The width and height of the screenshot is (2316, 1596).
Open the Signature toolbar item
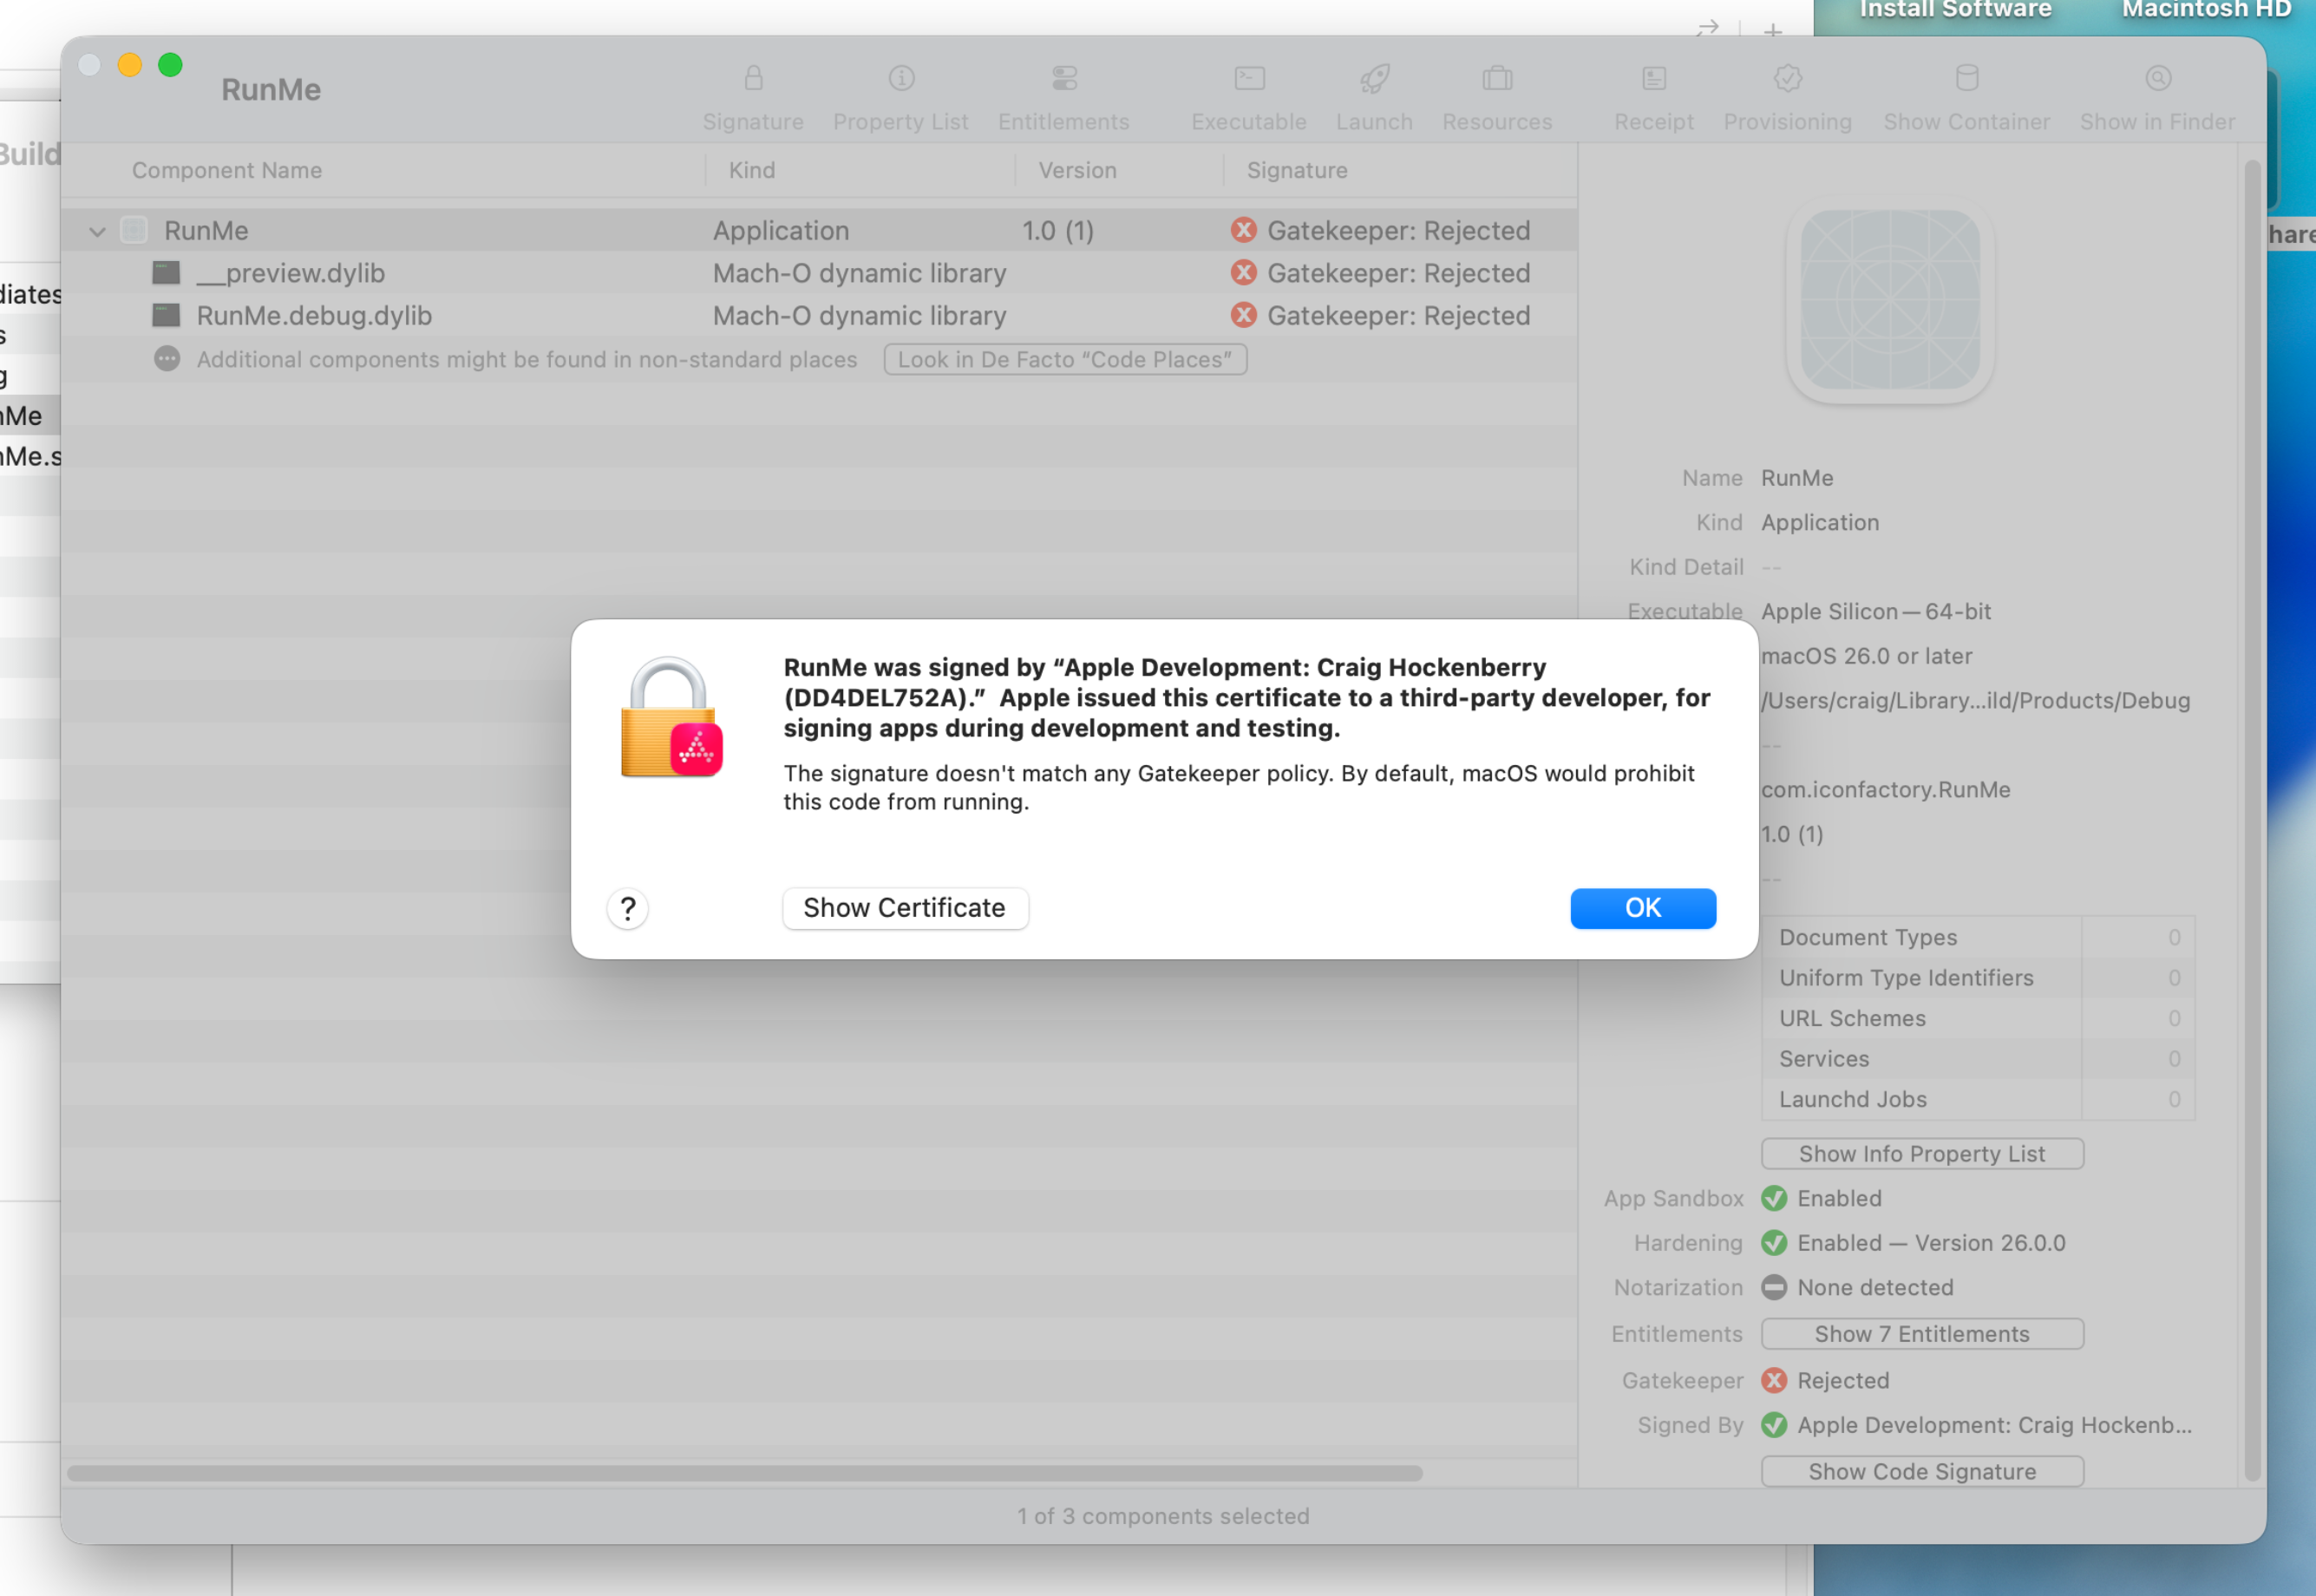(753, 98)
